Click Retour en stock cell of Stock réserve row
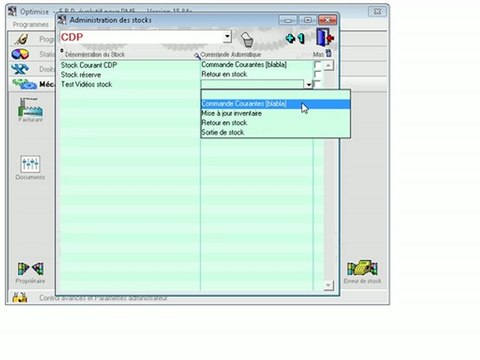Viewport: 480px width, 360px height. click(x=224, y=74)
